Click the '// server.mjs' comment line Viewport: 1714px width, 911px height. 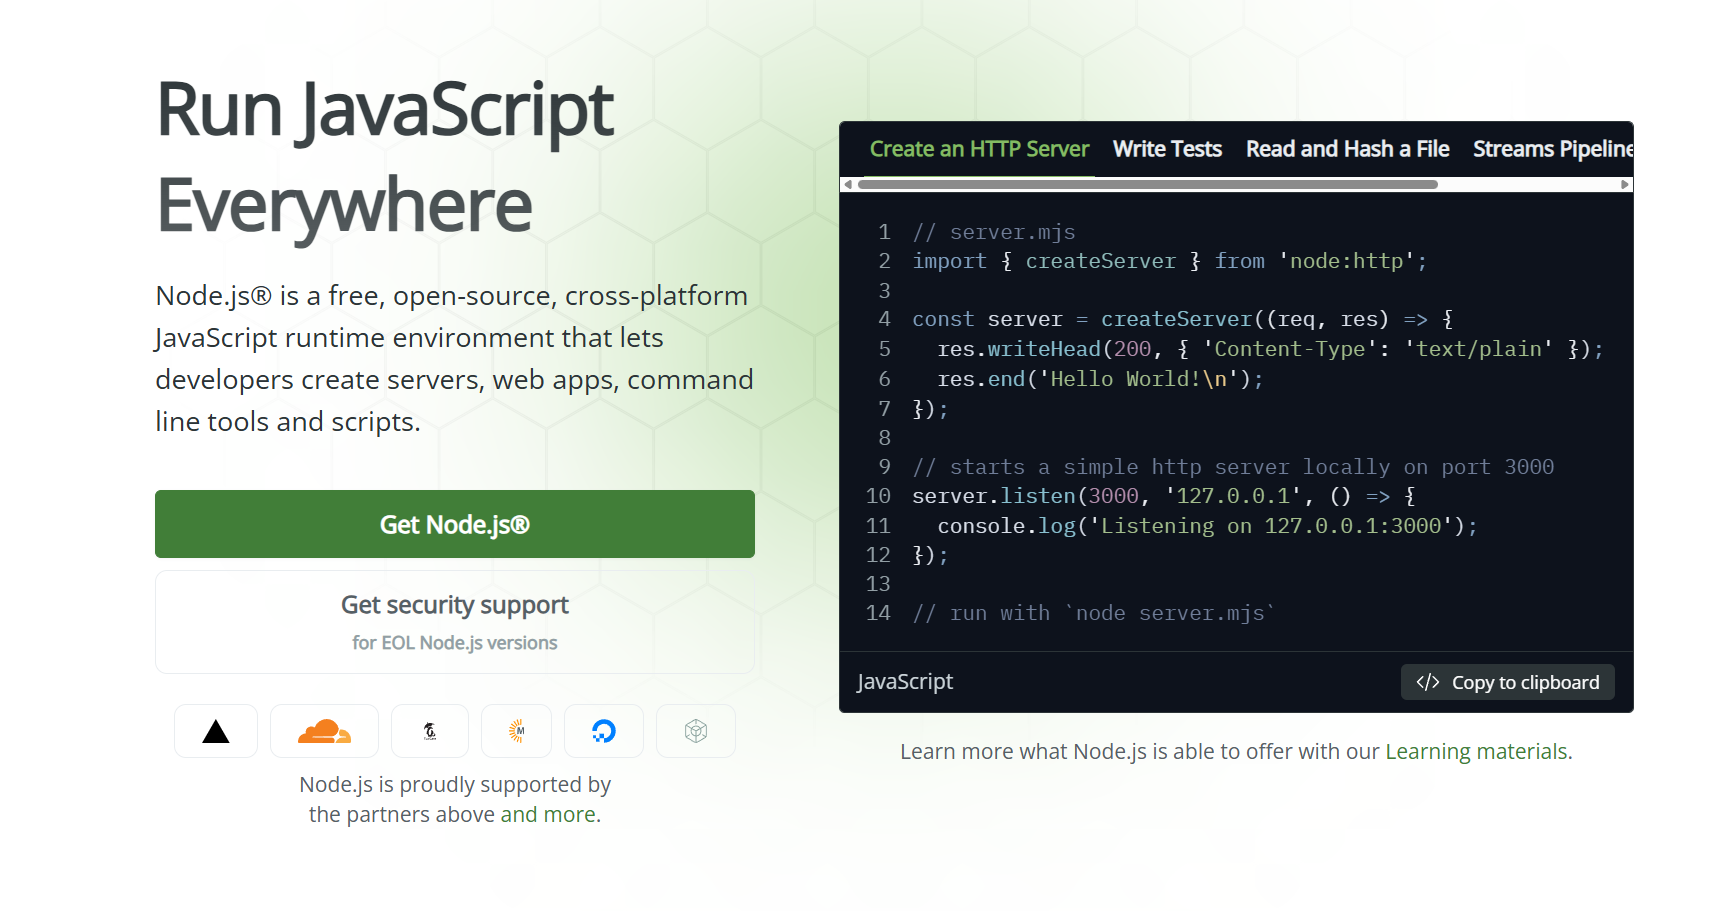click(x=994, y=232)
